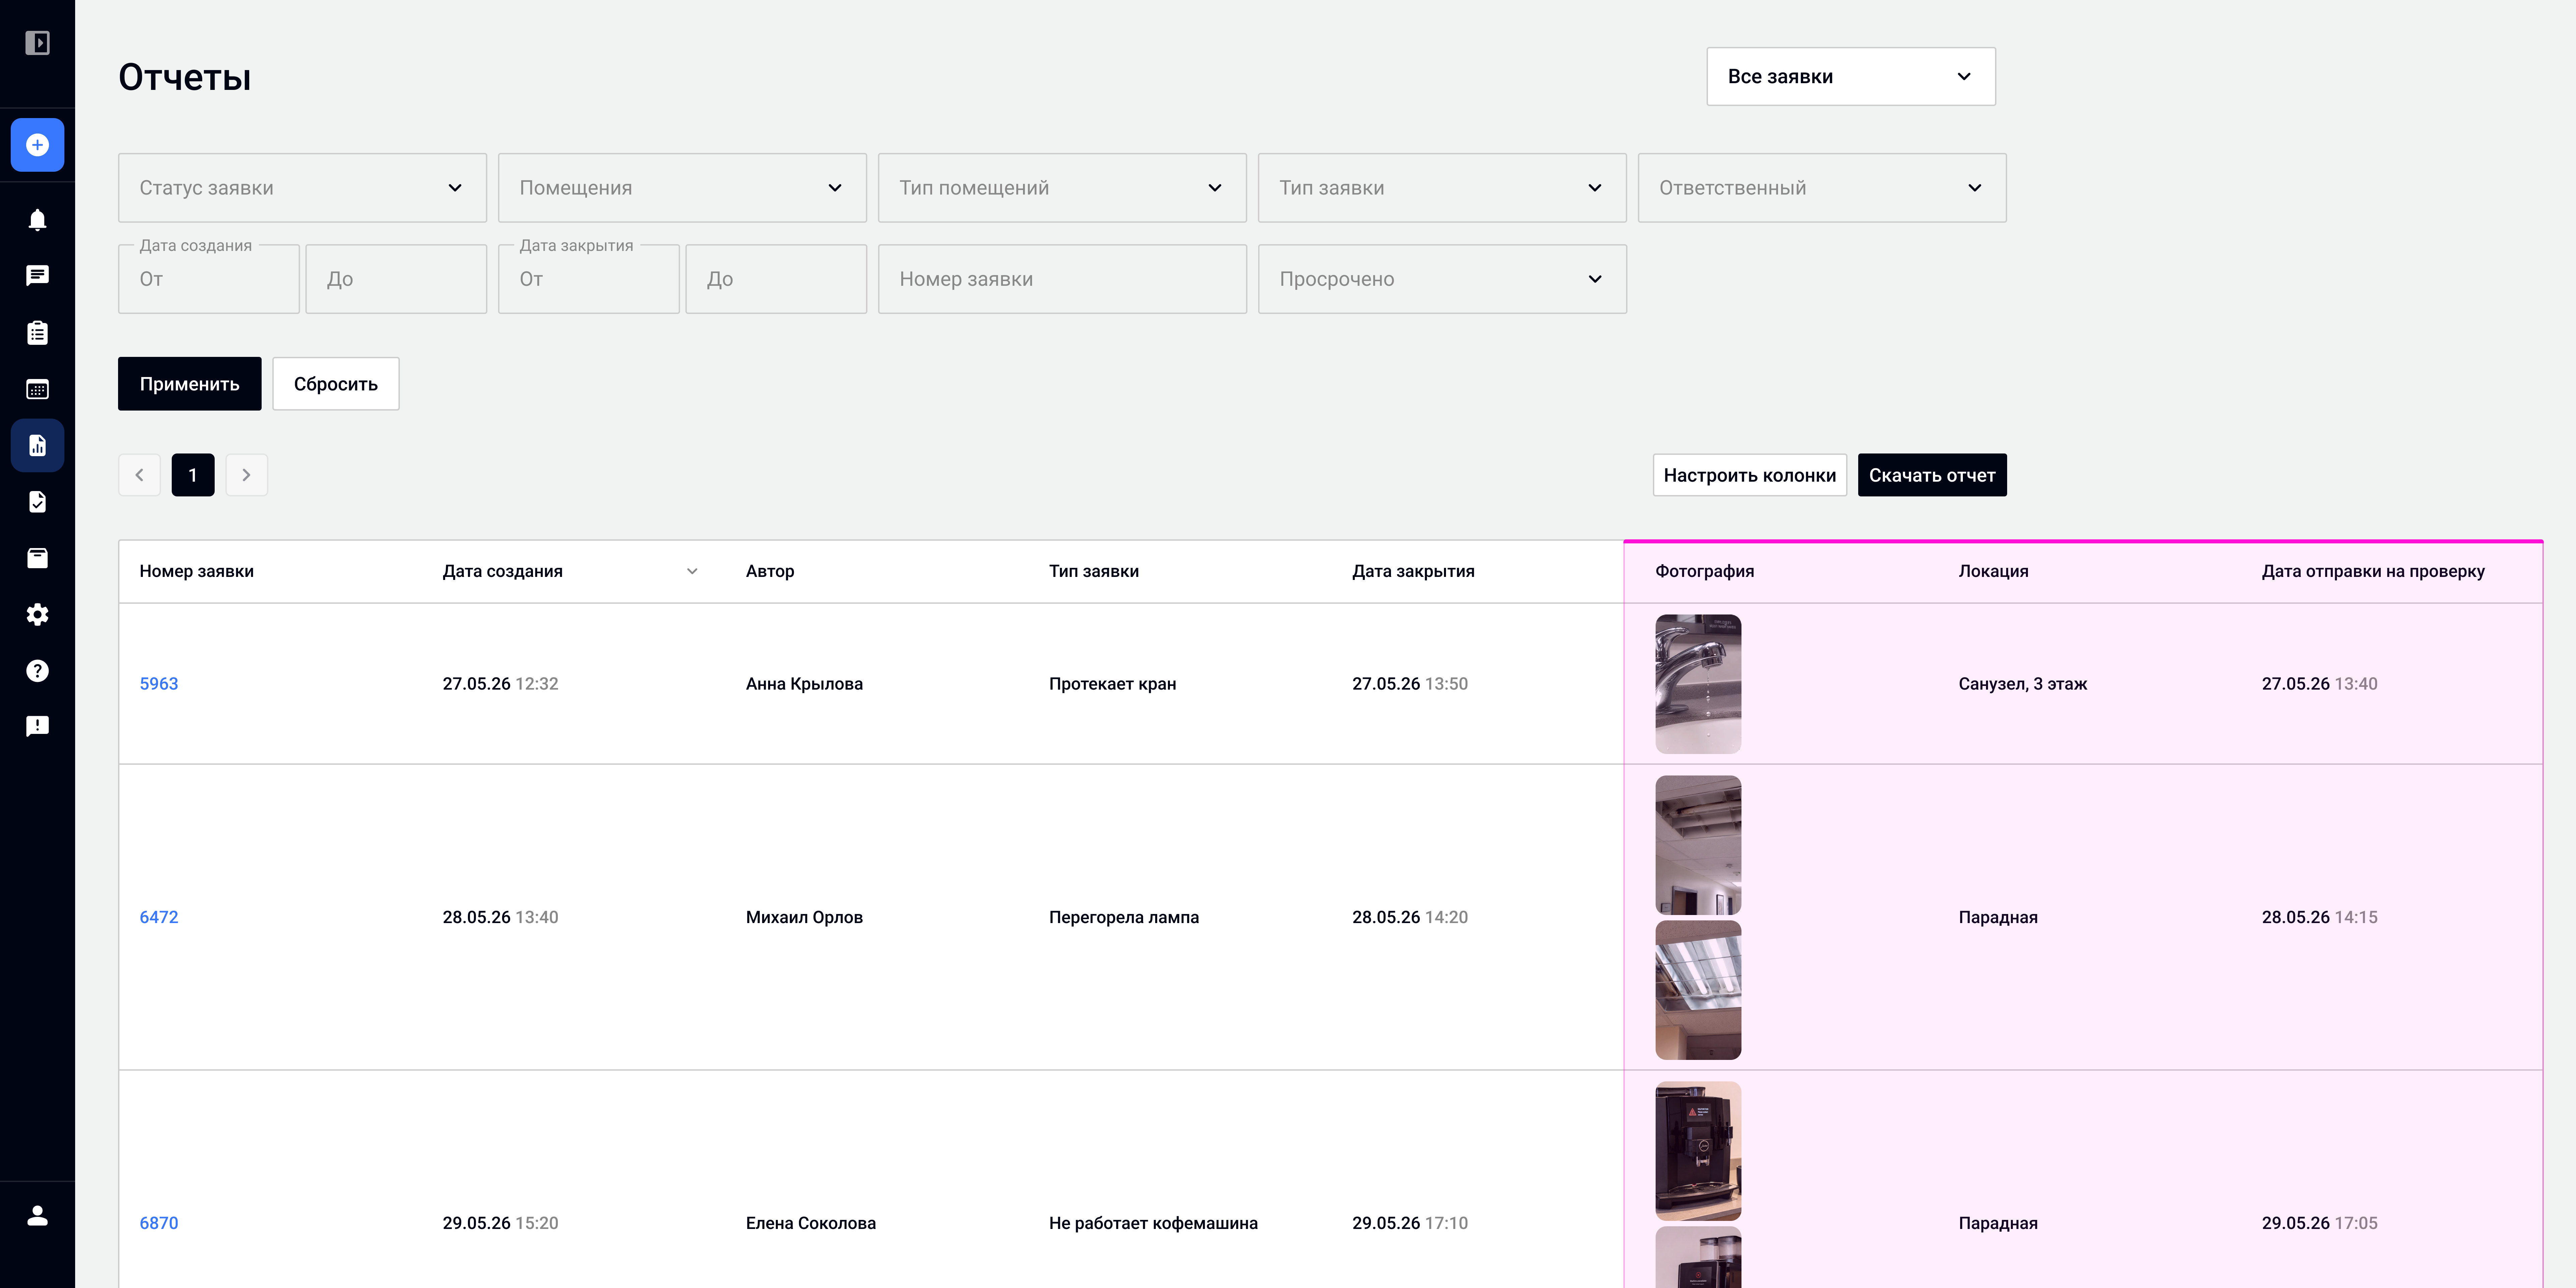Screen dimensions: 2576x1288
Task: Open the feedback exclamation icon
Action: point(37,726)
